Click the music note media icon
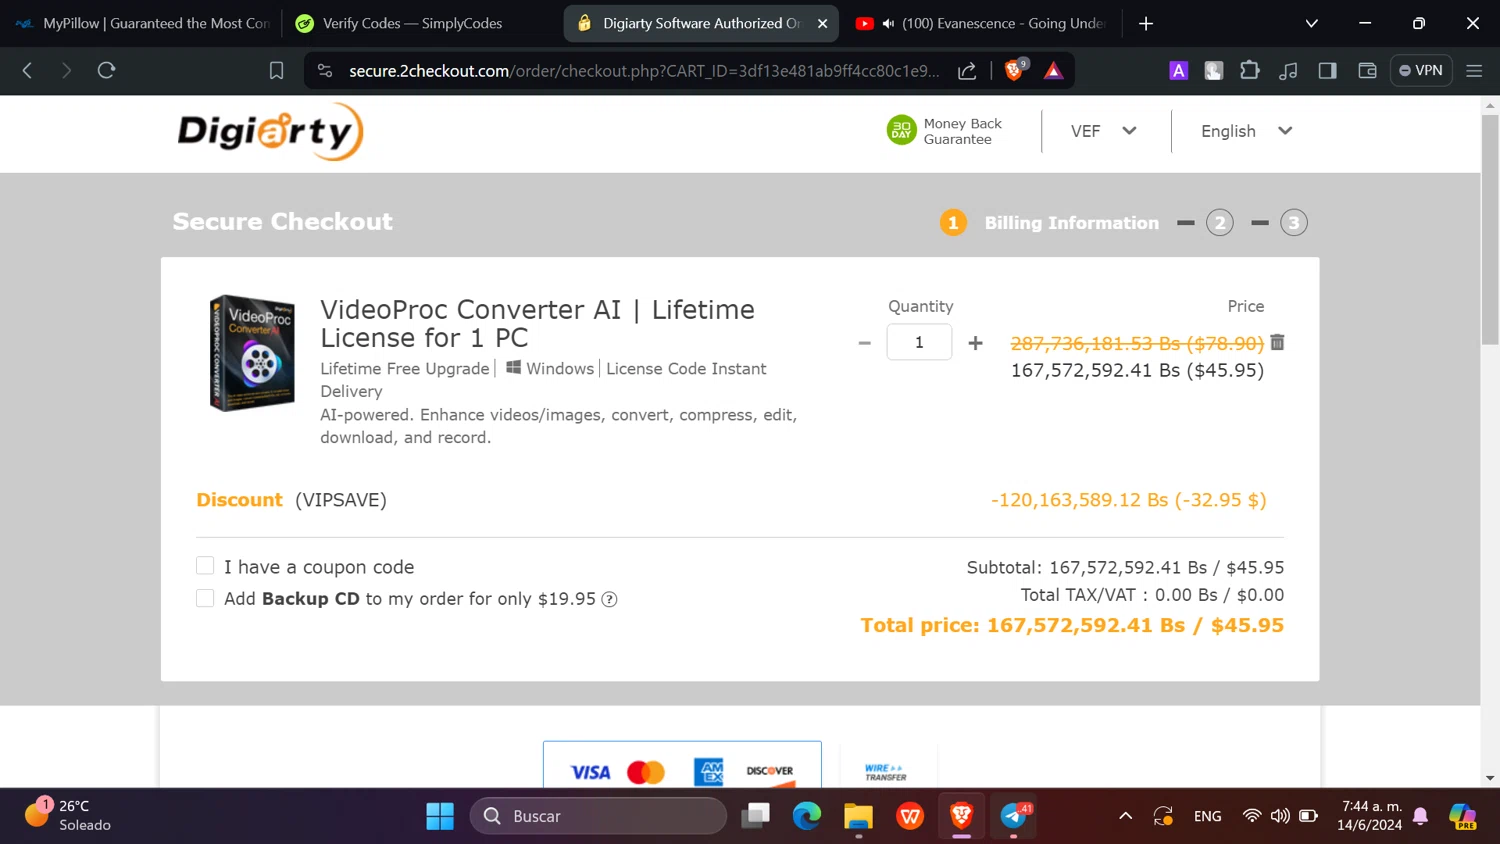Image resolution: width=1500 pixels, height=844 pixels. 1289,70
